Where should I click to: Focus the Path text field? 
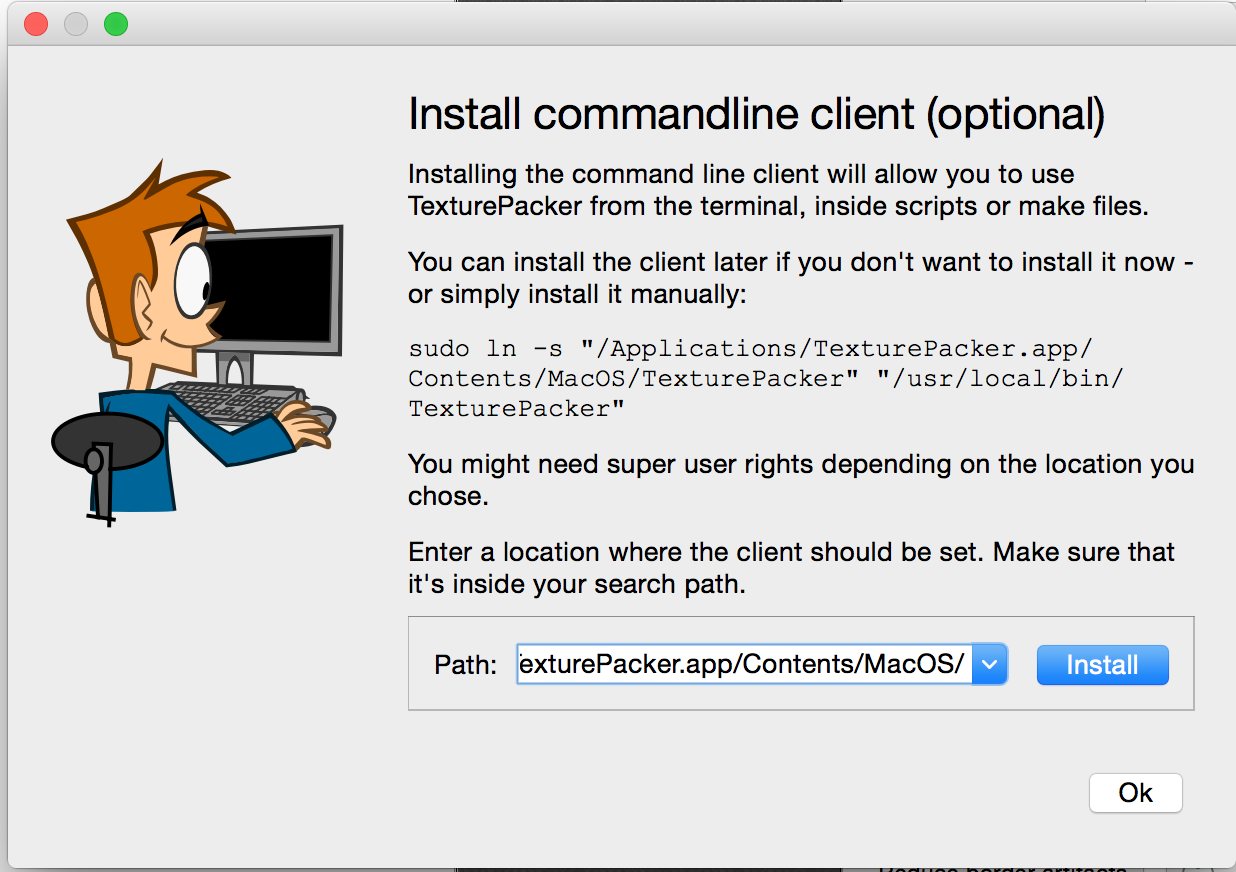[745, 665]
